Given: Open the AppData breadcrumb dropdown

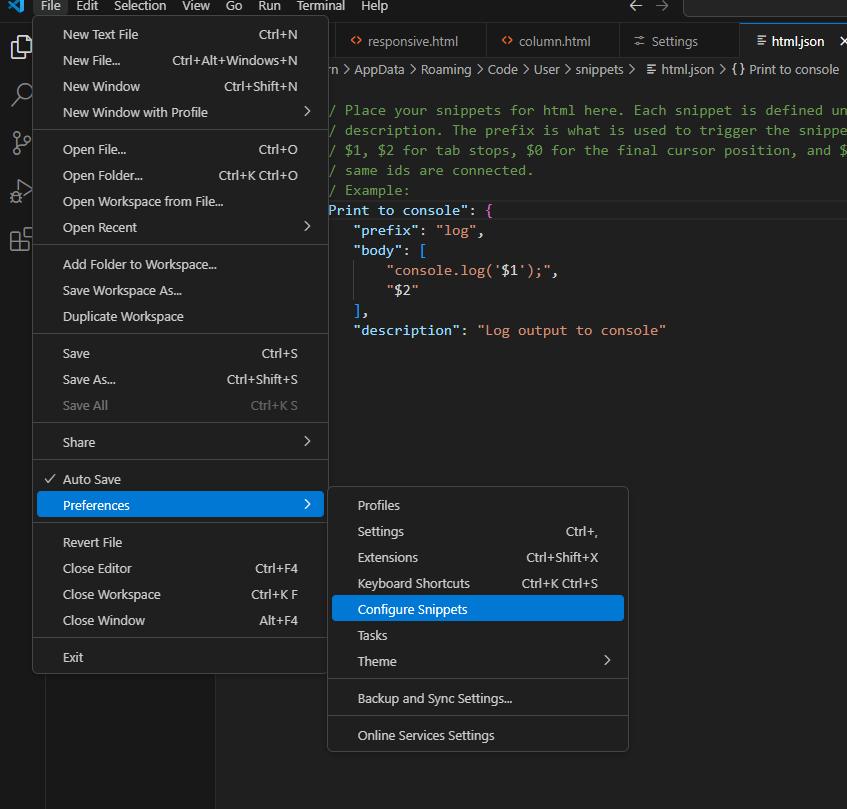Looking at the screenshot, I should 379,70.
